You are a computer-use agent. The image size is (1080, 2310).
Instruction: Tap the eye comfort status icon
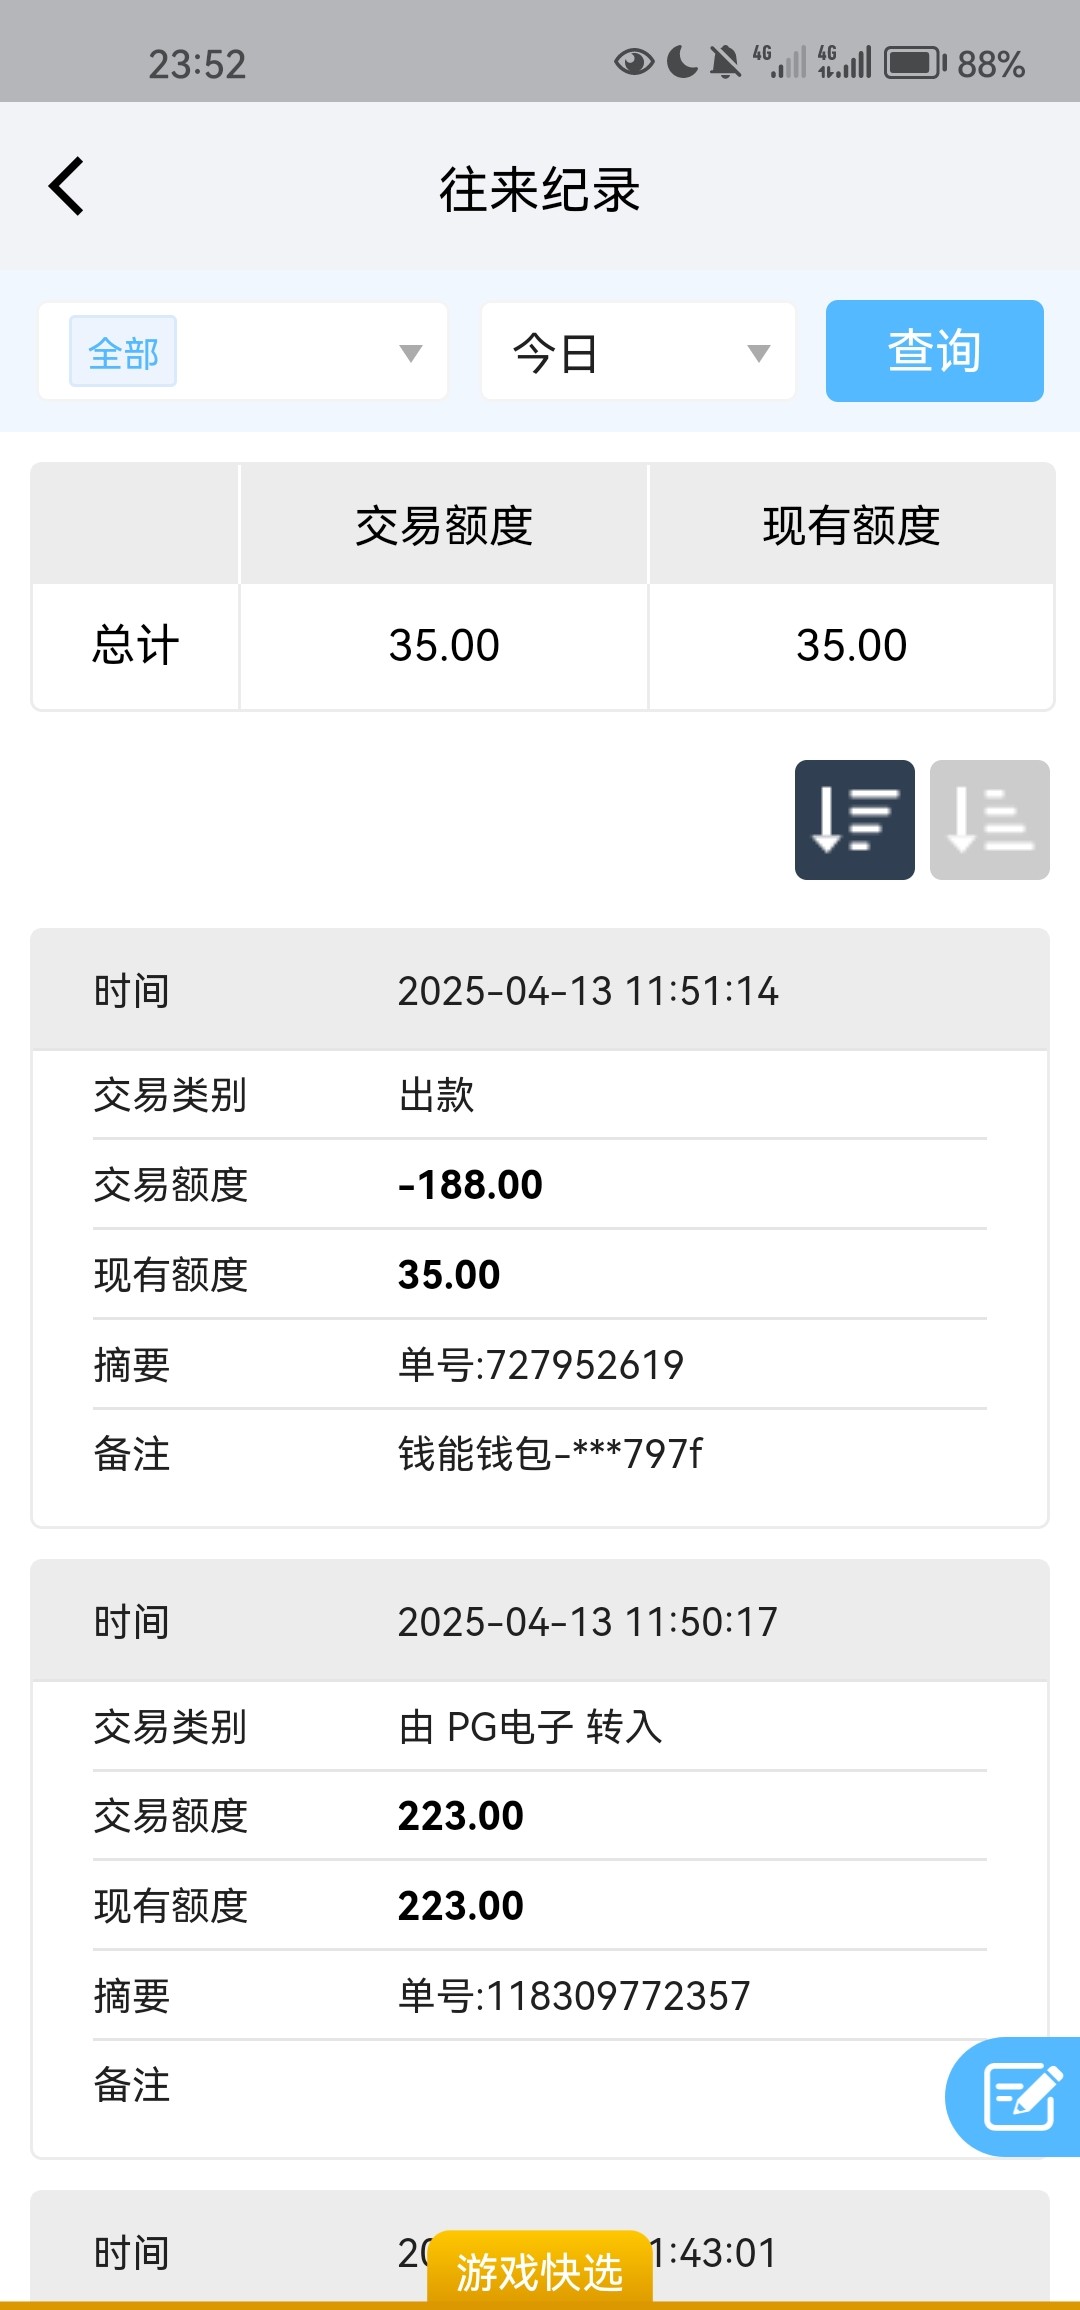[633, 63]
